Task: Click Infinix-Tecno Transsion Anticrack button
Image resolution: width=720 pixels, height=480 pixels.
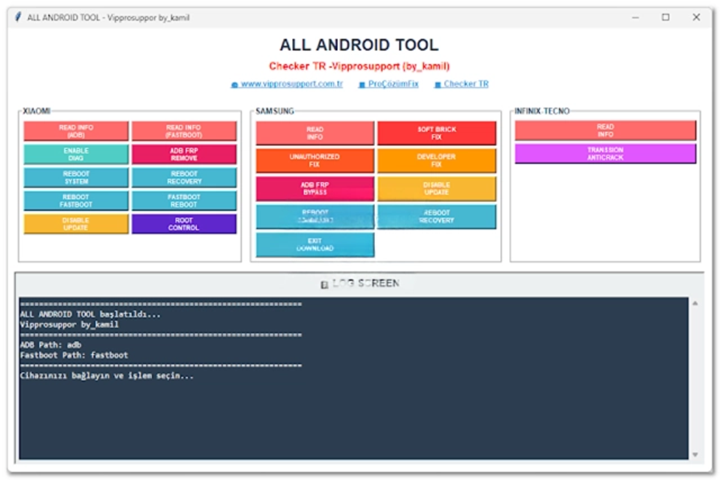Action: point(605,153)
